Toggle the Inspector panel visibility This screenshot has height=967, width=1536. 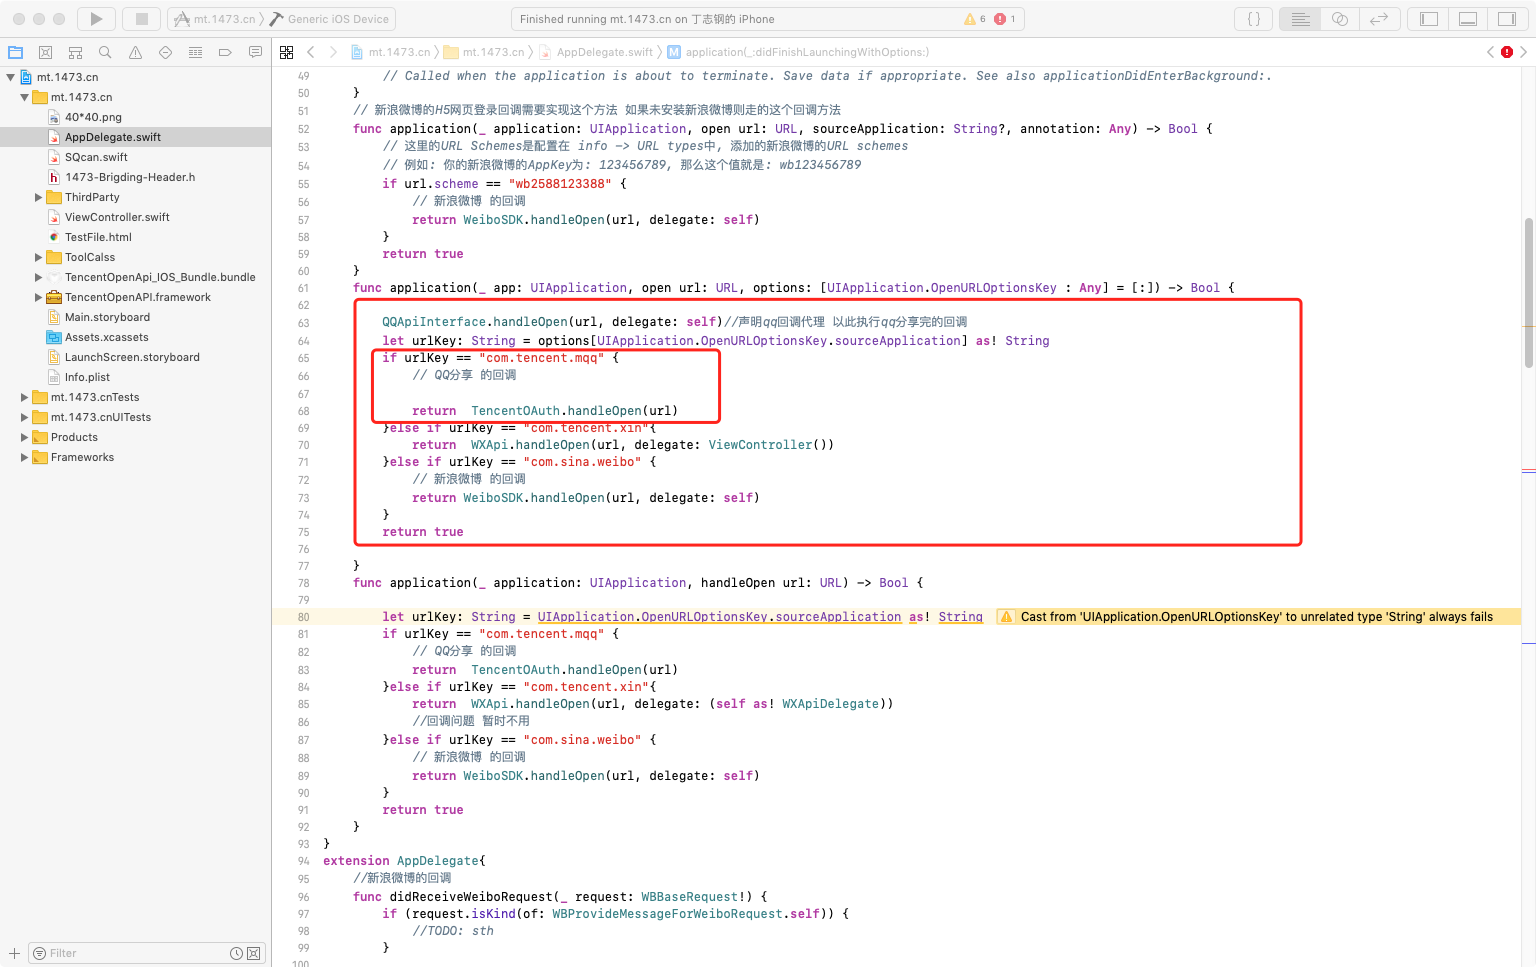[x=1507, y=19]
